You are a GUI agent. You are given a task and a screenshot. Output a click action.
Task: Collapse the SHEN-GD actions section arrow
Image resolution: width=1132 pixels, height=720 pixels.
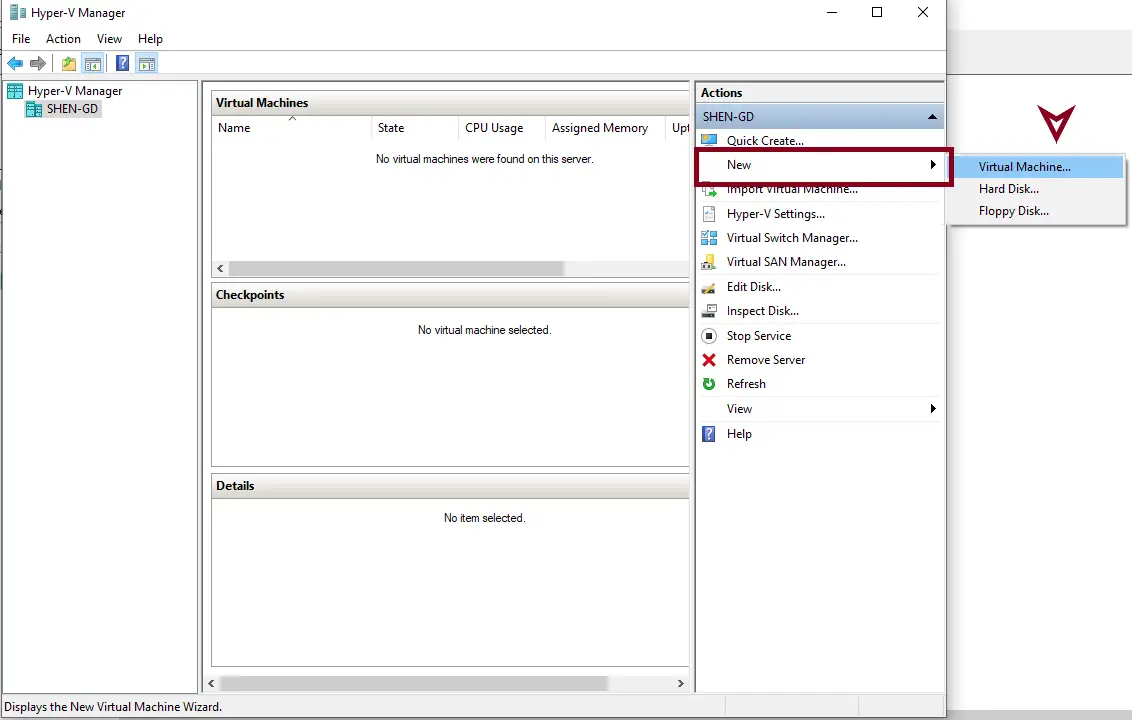coord(932,117)
